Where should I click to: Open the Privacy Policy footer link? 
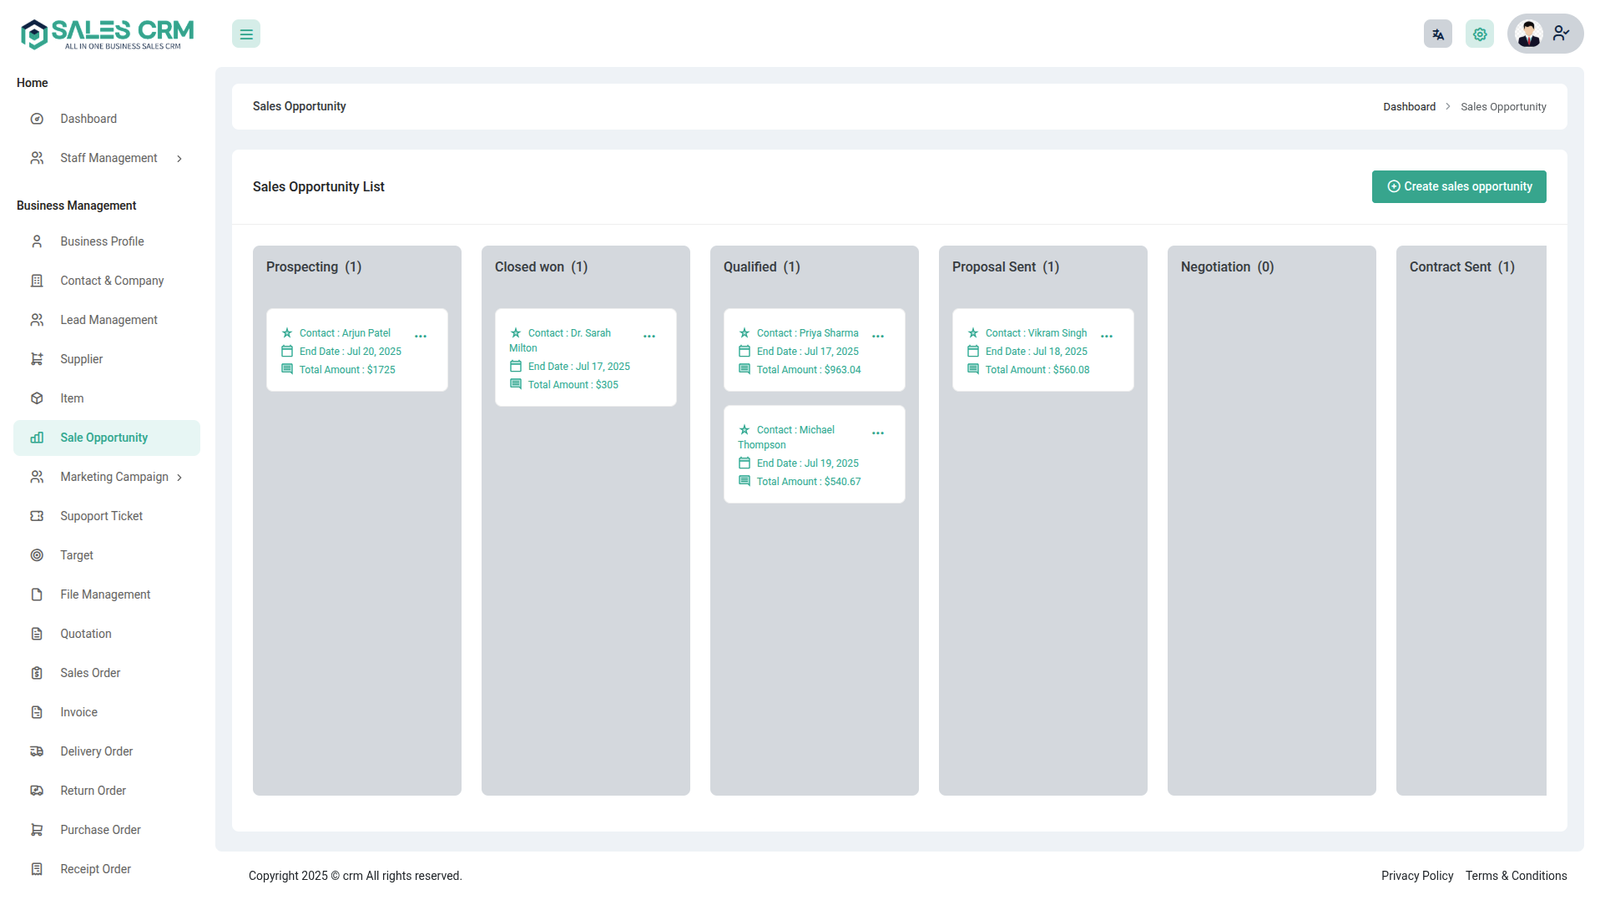tap(1416, 876)
